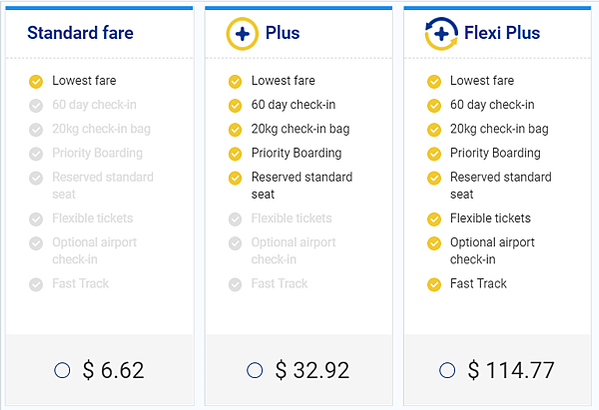The width and height of the screenshot is (599, 410).
Task: Click the 20kg check-in bag checkmark in Flexi Plus
Action: coord(434,130)
